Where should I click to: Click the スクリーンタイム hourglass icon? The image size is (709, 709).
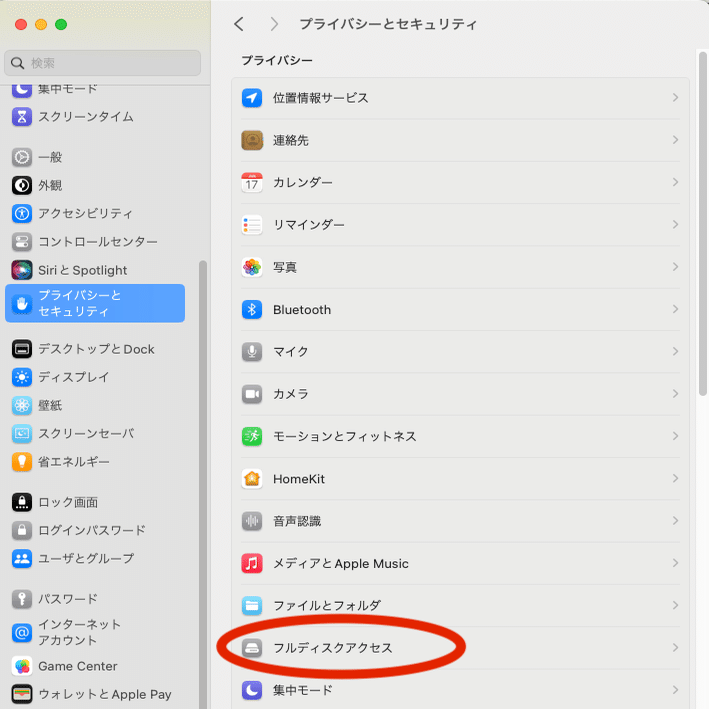point(22,117)
